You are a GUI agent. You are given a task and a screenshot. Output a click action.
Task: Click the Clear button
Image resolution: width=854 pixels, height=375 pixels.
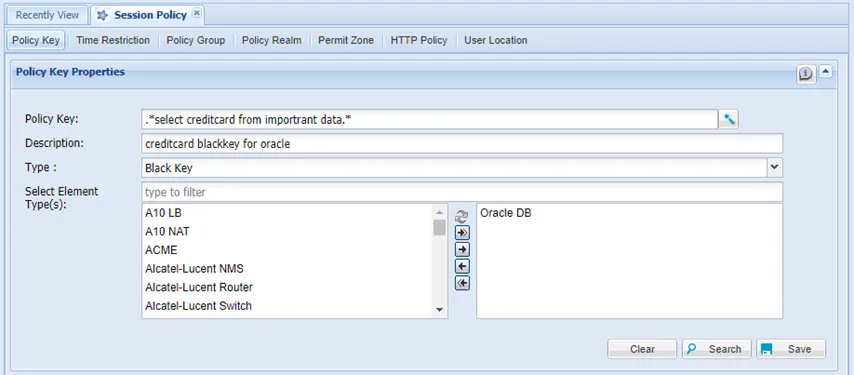click(642, 349)
